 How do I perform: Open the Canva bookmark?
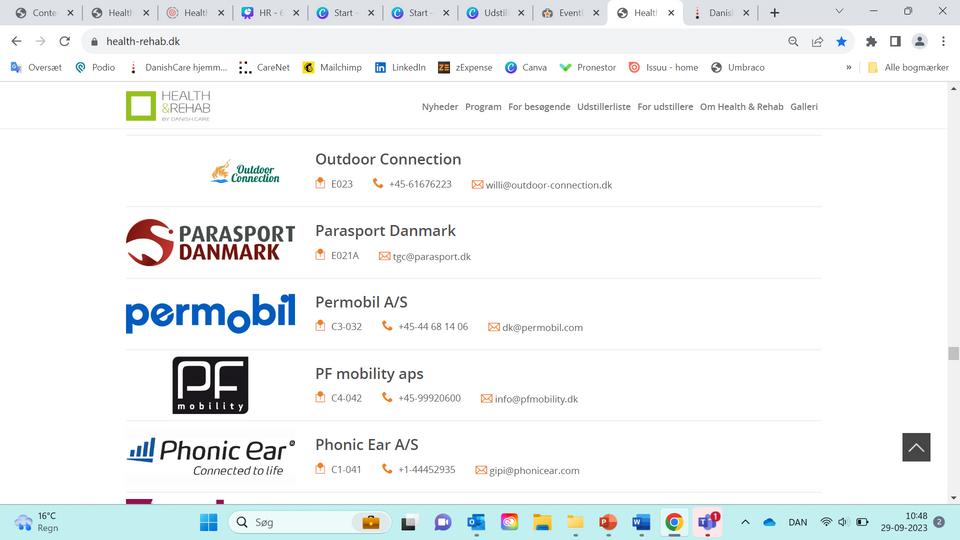click(x=526, y=67)
